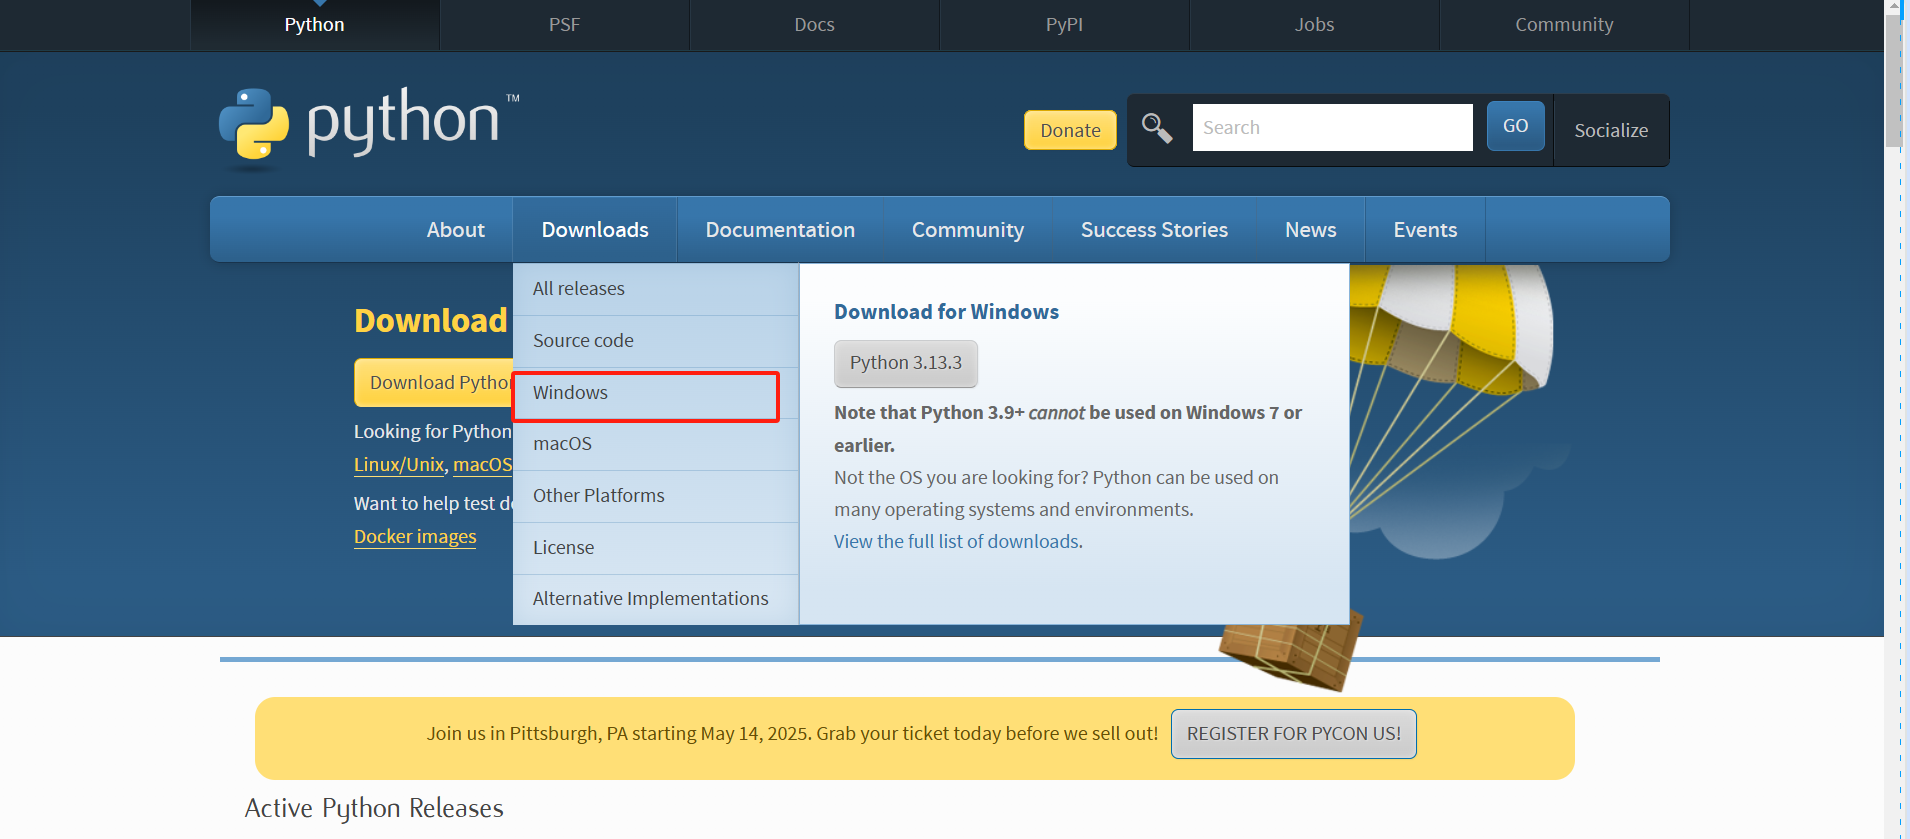This screenshot has width=1910, height=839.
Task: Select Alternative Implementations submenu entry
Action: pos(656,599)
